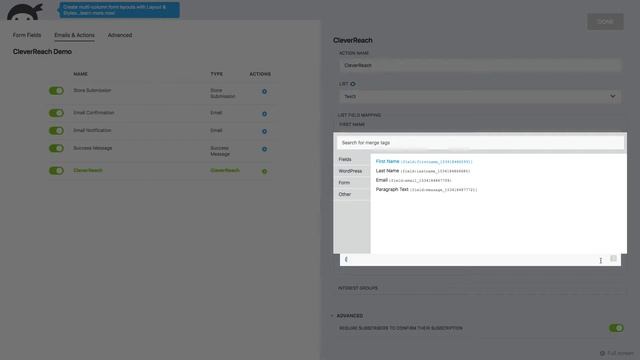
Task: Click the List refresh icon
Action: [353, 84]
